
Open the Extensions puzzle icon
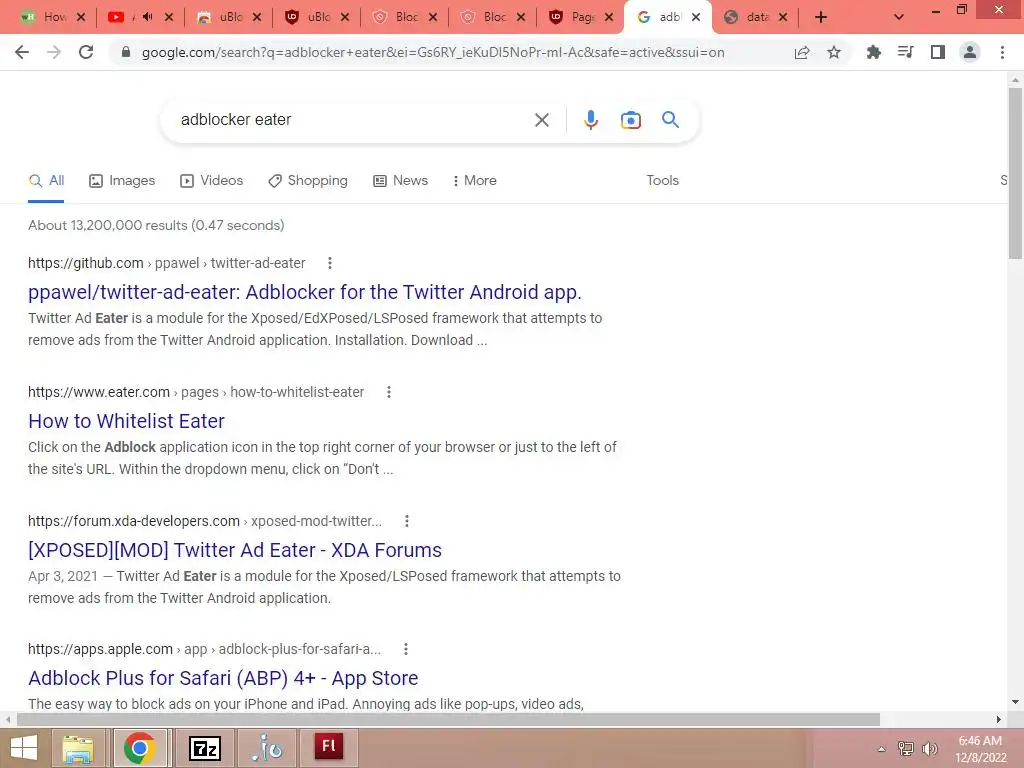pyautogui.click(x=873, y=52)
